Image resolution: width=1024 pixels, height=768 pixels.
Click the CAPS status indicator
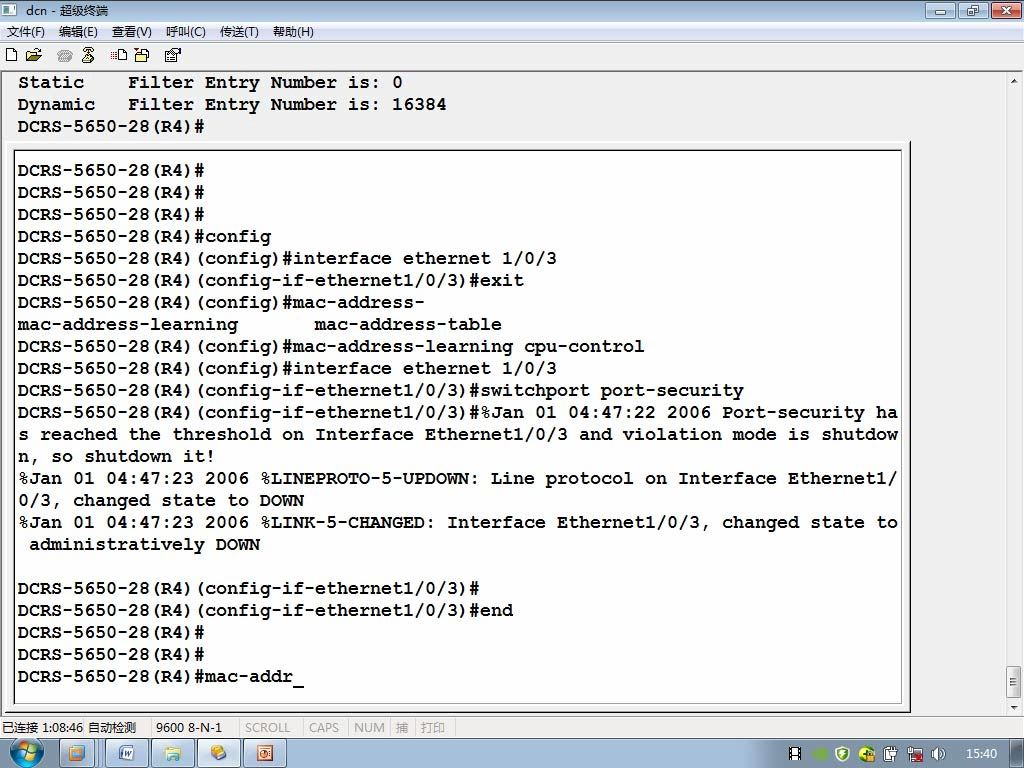click(324, 728)
